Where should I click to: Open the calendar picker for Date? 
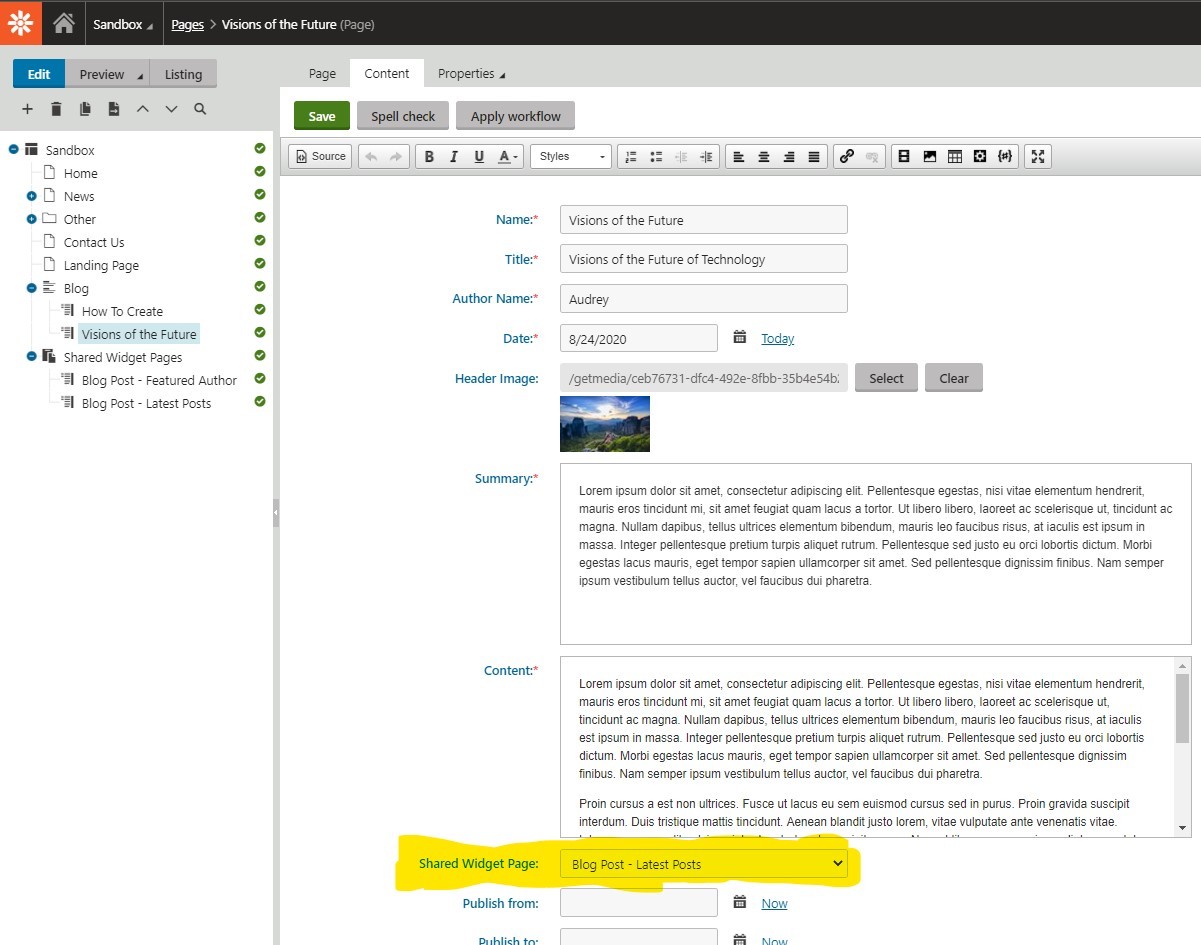(740, 338)
